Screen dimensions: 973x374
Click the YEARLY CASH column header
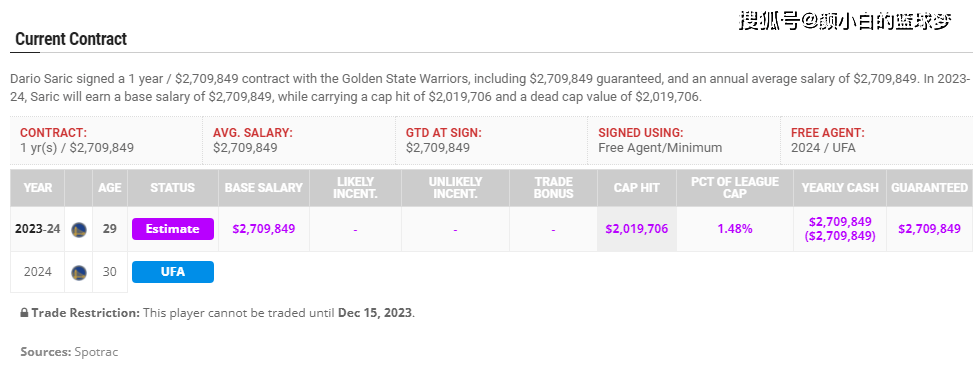click(840, 188)
